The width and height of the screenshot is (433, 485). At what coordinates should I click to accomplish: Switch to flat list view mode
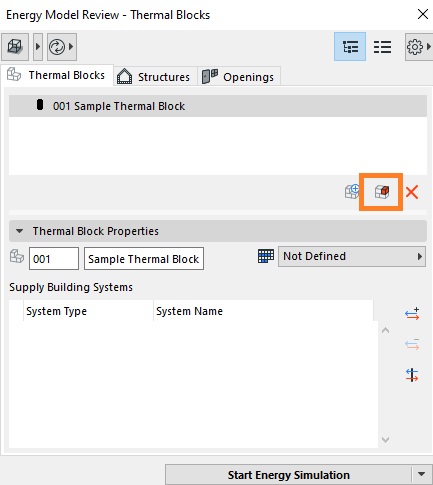[x=382, y=47]
